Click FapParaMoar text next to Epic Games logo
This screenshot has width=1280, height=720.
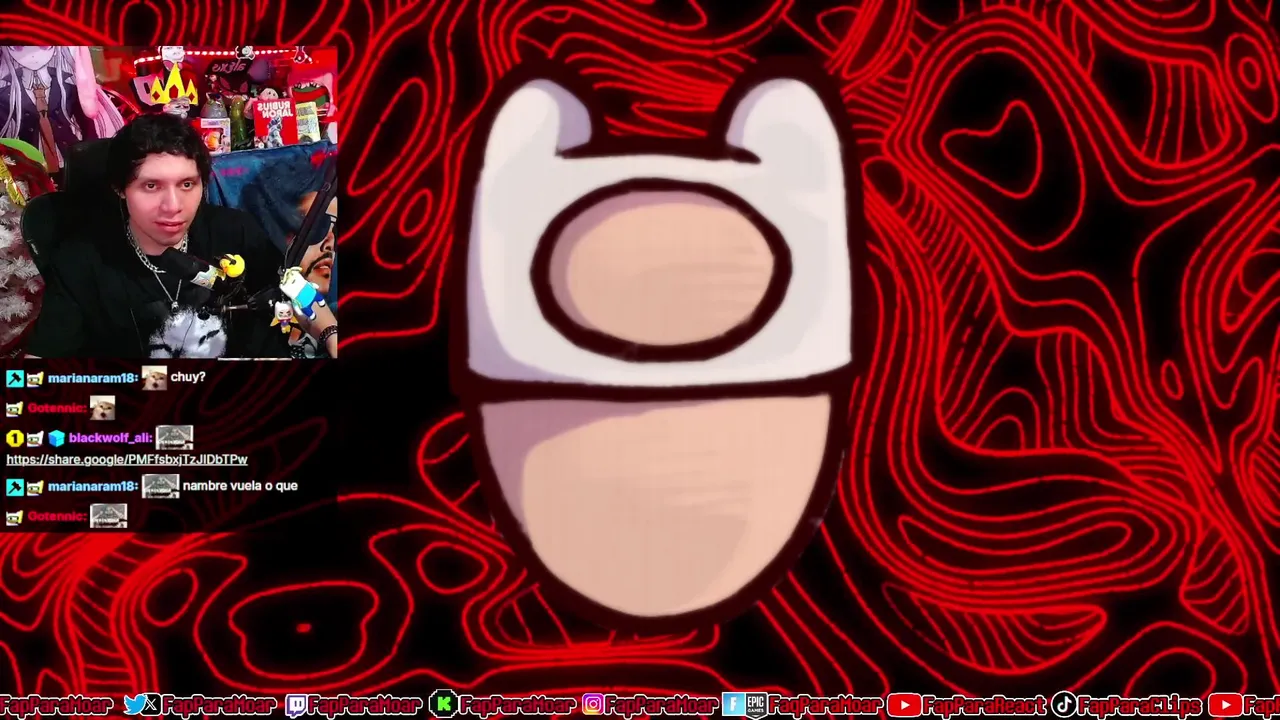point(825,705)
